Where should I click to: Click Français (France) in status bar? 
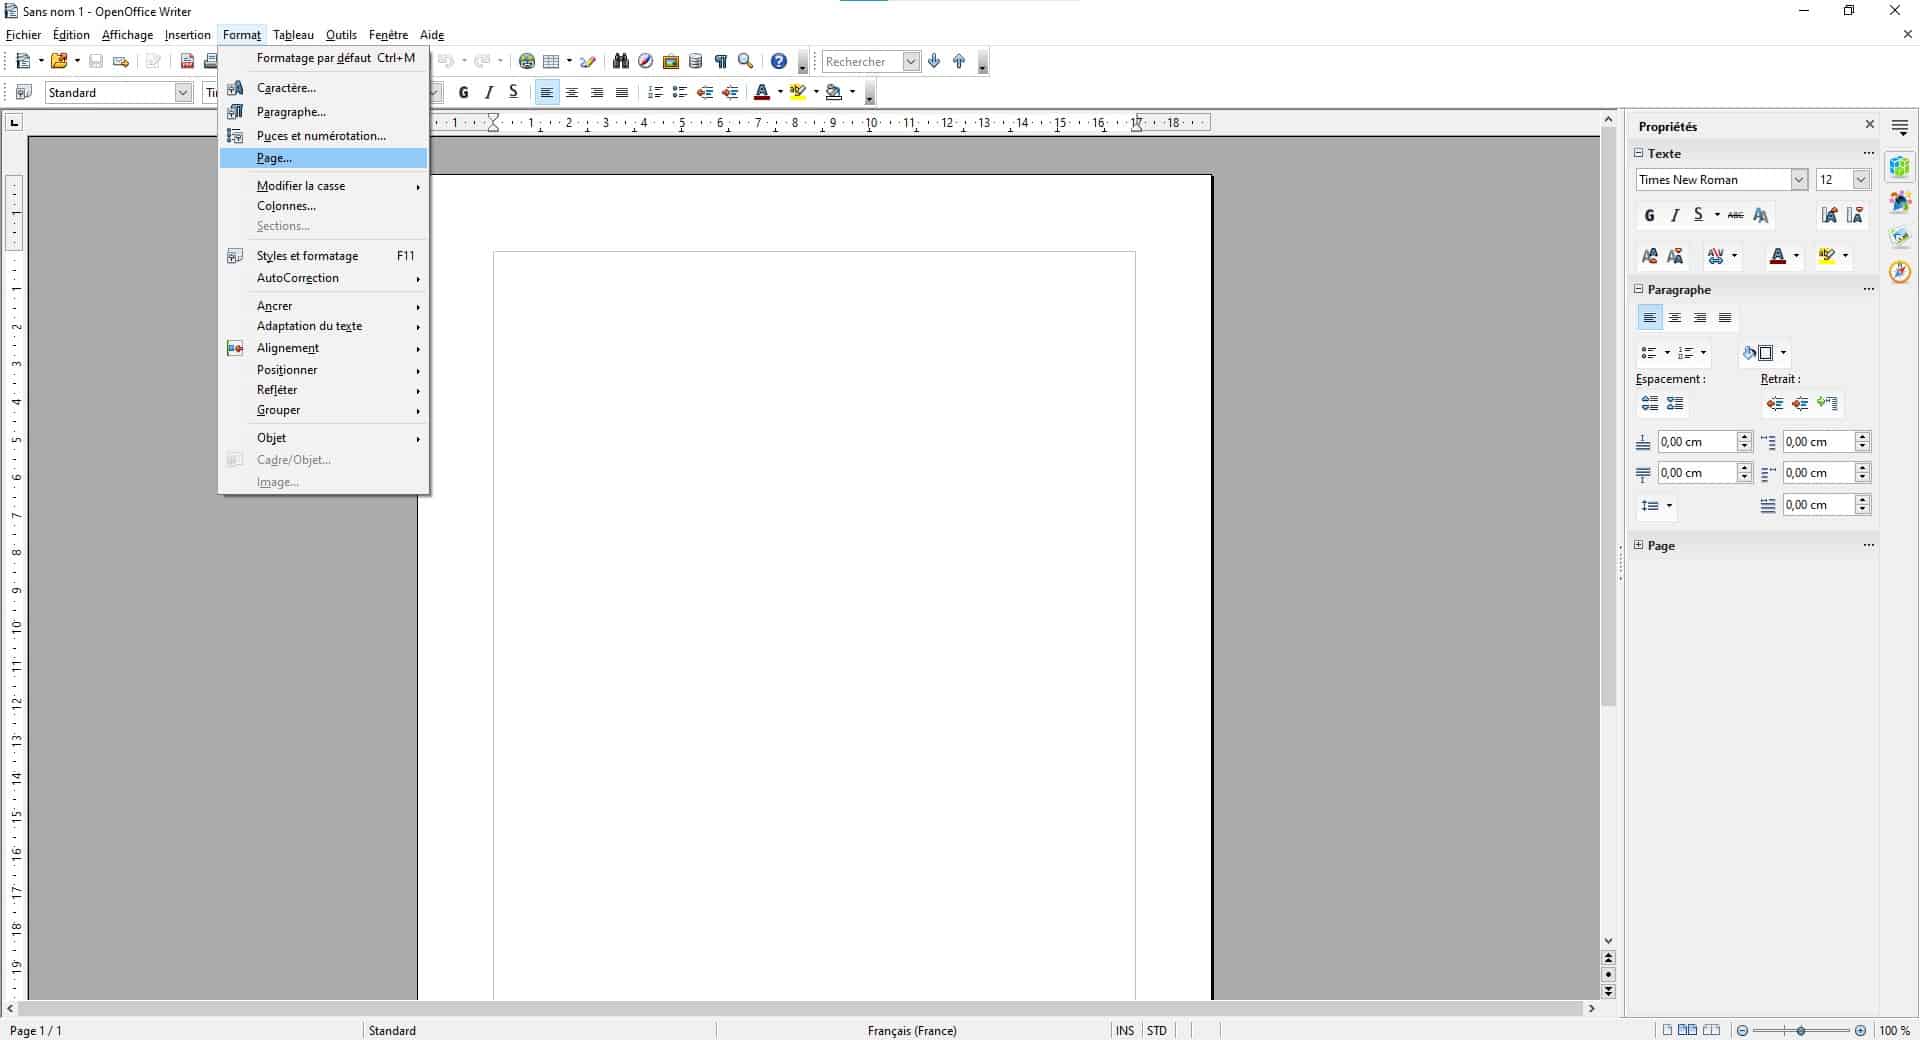pyautogui.click(x=912, y=1031)
